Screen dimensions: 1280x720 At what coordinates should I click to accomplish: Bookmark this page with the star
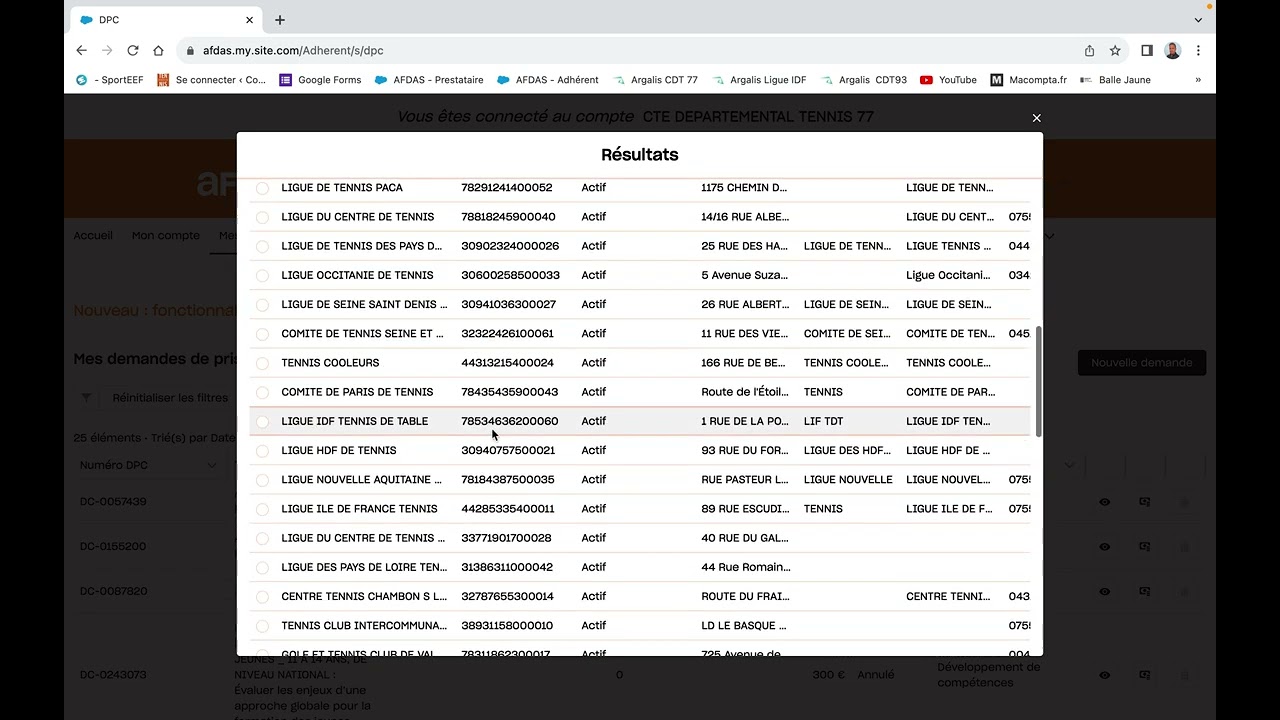1115,50
